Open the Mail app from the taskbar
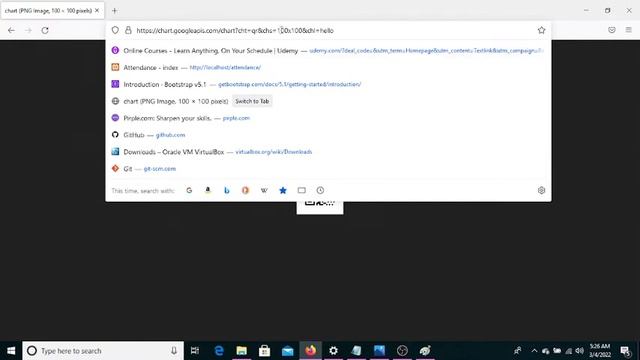The image size is (640, 360). point(287,351)
